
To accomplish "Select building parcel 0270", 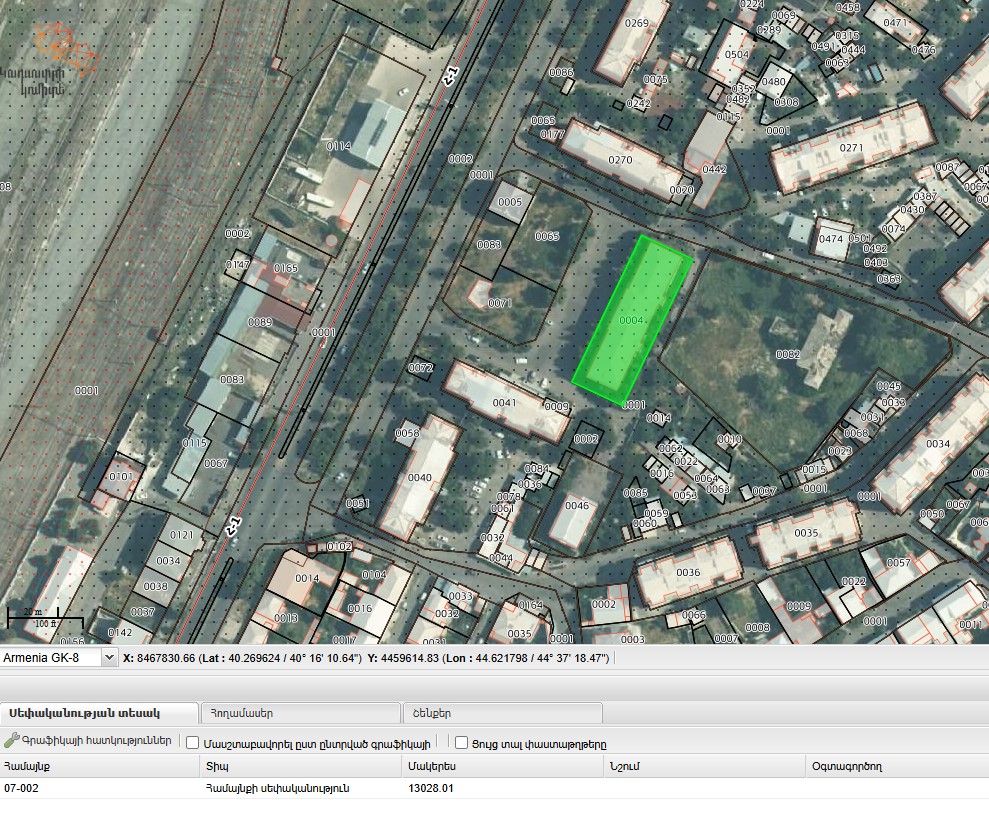I will pyautogui.click(x=620, y=160).
